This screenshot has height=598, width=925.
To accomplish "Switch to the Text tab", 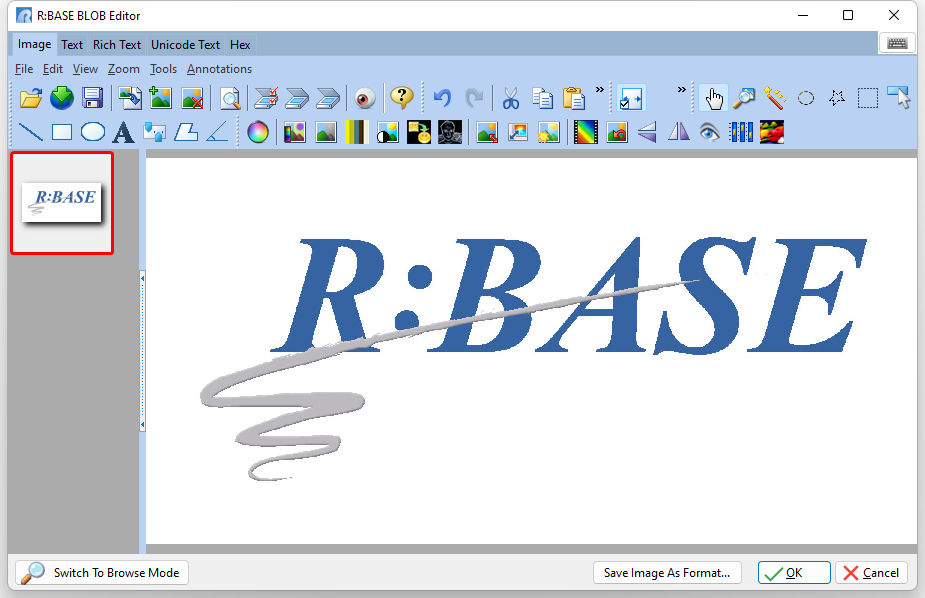I will point(72,45).
